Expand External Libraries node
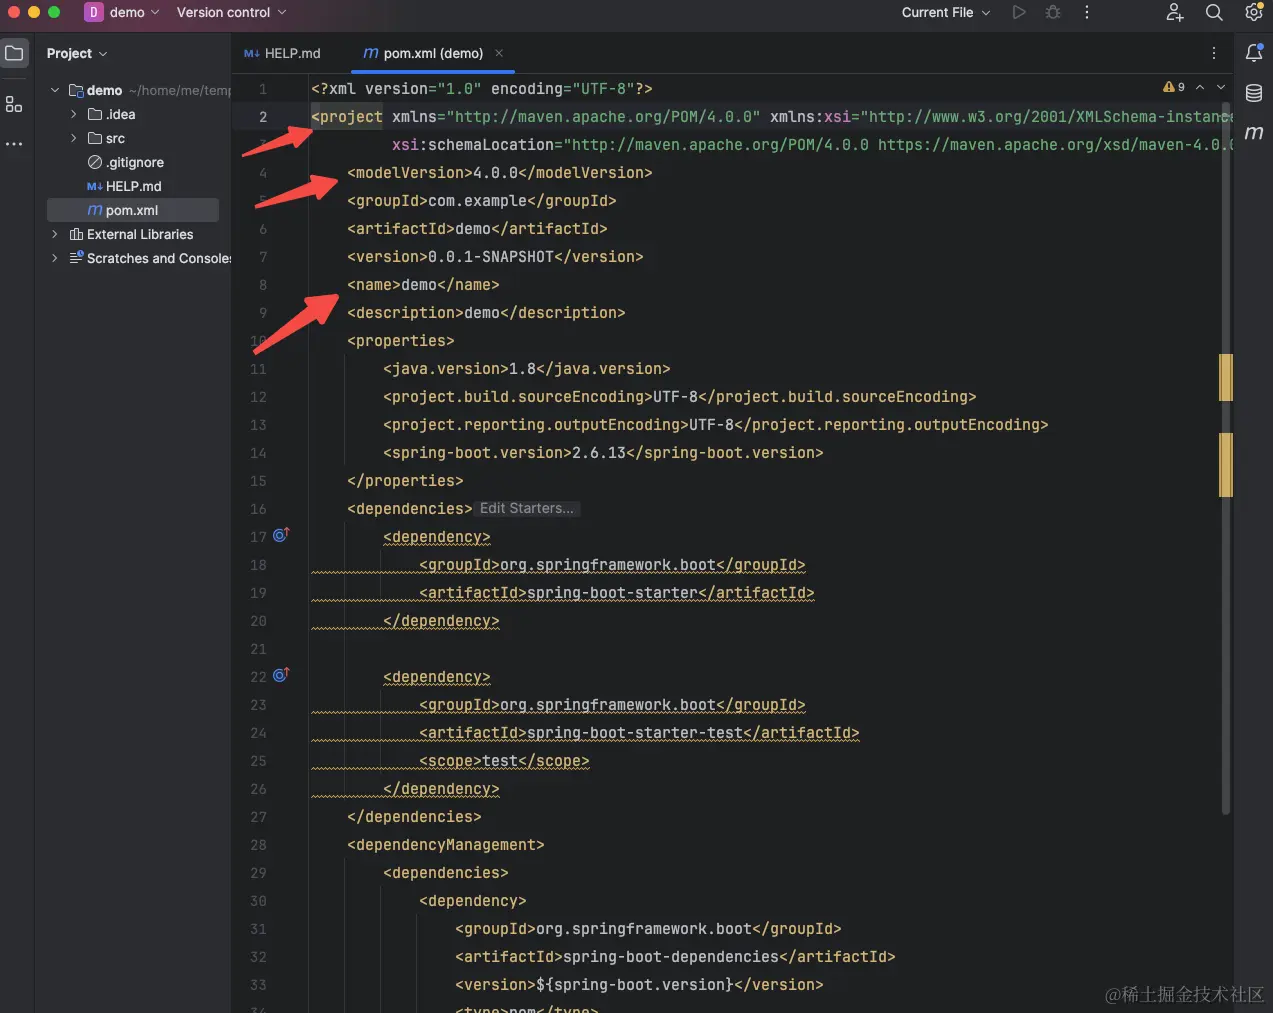1273x1013 pixels. click(55, 234)
